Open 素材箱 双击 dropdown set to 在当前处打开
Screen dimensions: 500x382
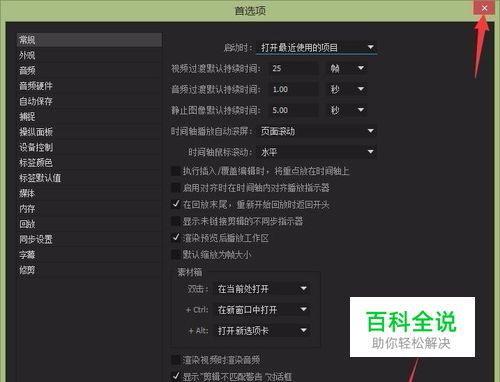[x=262, y=289]
